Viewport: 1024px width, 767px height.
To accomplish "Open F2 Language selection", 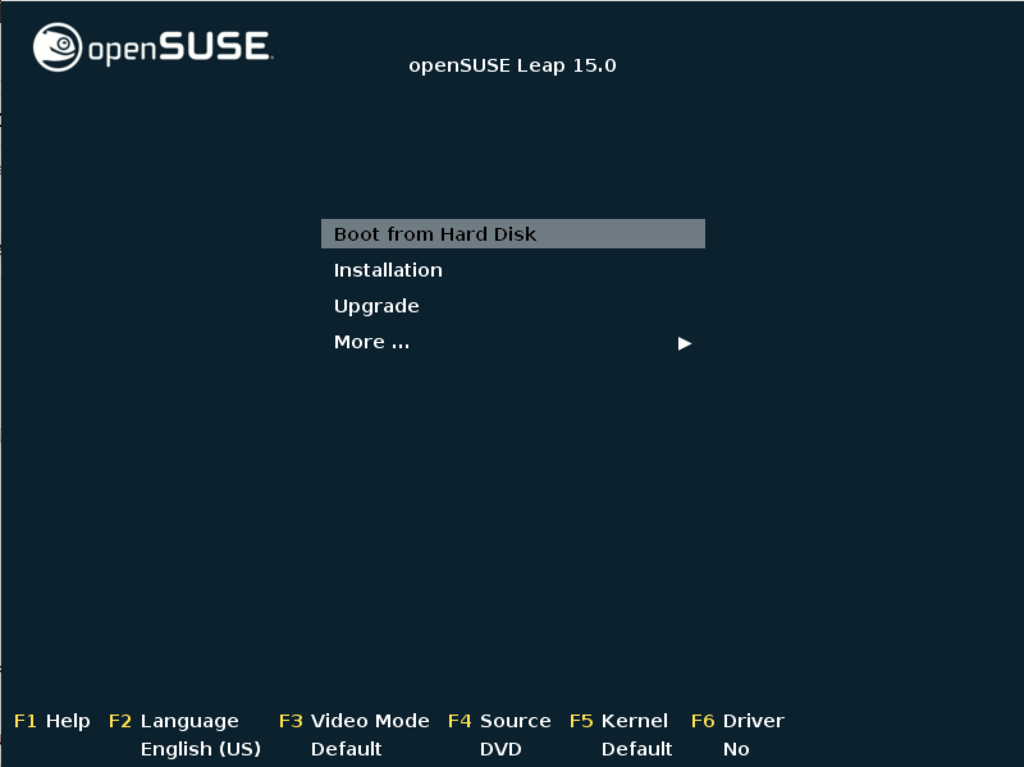I will (x=174, y=721).
